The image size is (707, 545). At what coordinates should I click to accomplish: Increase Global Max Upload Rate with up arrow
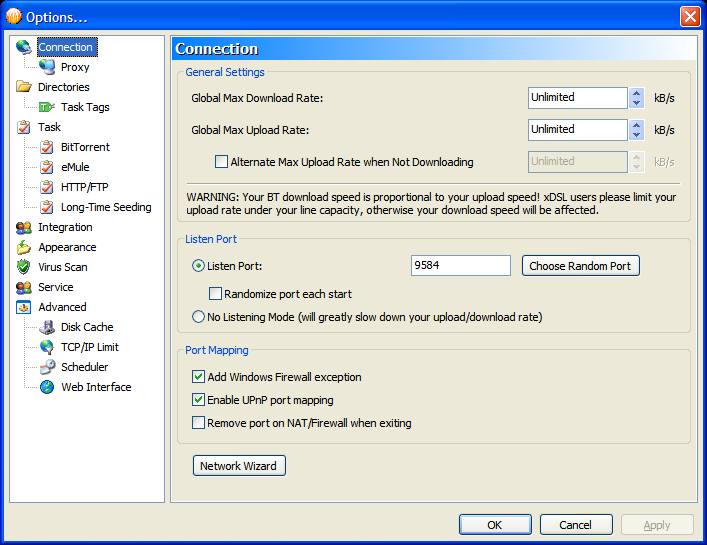[636, 124]
